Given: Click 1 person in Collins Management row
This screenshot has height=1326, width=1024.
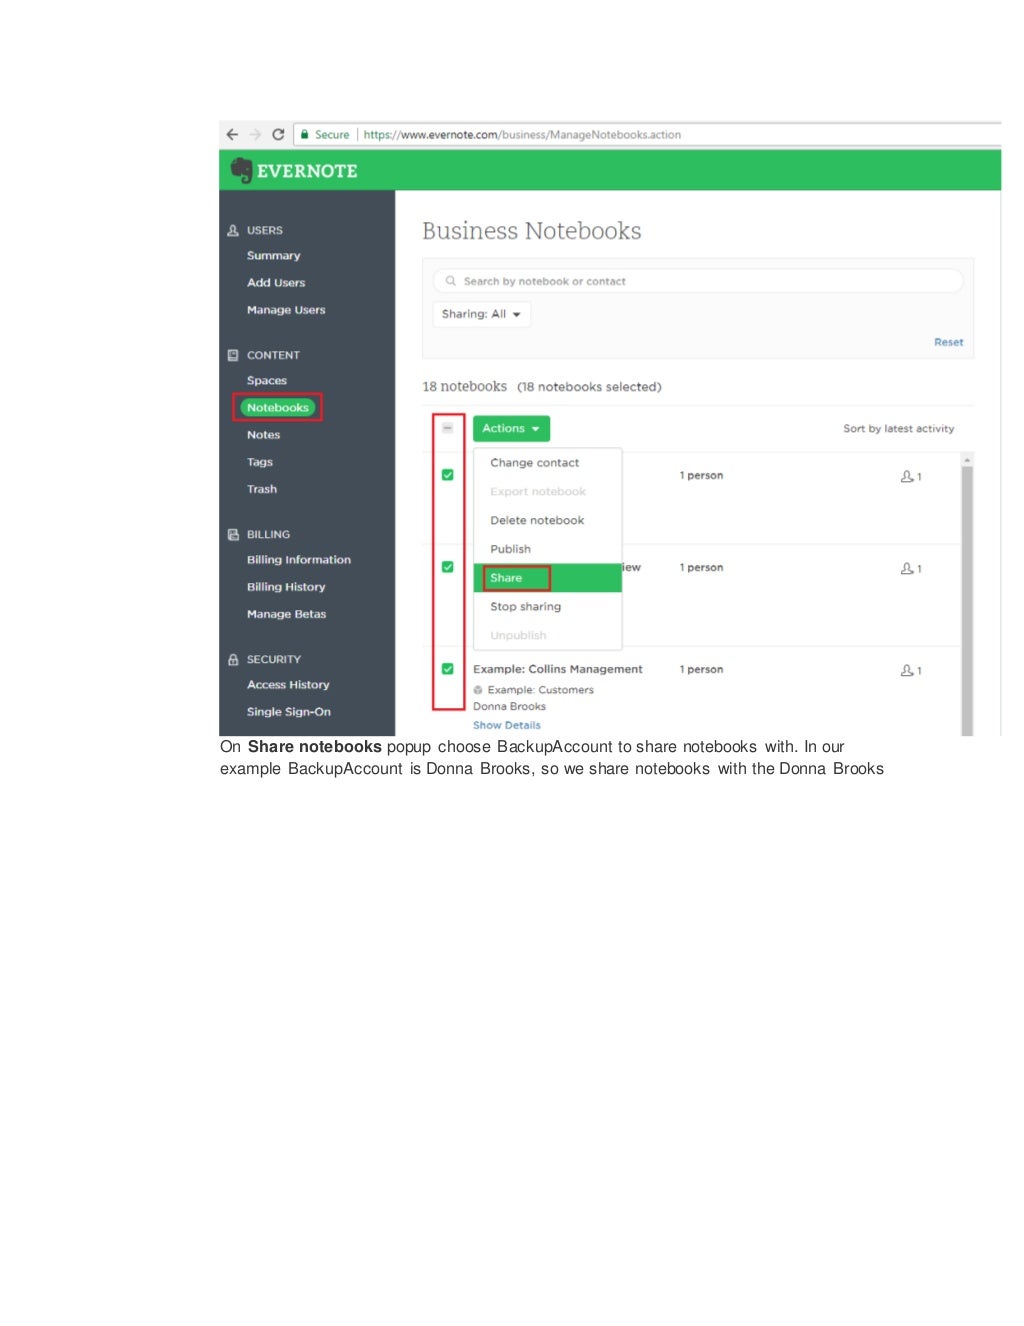Looking at the screenshot, I should (702, 669).
